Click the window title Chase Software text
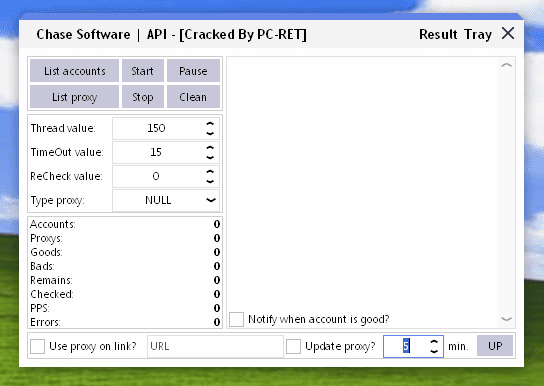The width and height of the screenshot is (544, 386). [x=83, y=34]
